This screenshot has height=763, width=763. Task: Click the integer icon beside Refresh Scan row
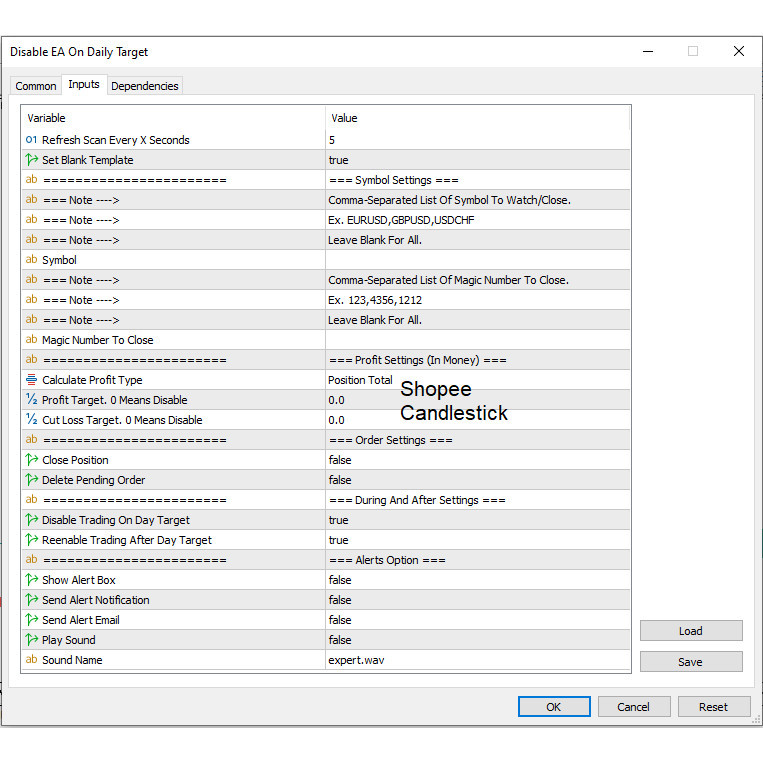pyautogui.click(x=31, y=140)
